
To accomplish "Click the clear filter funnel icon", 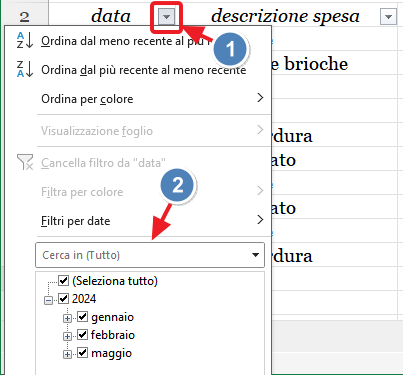I will (x=25, y=162).
